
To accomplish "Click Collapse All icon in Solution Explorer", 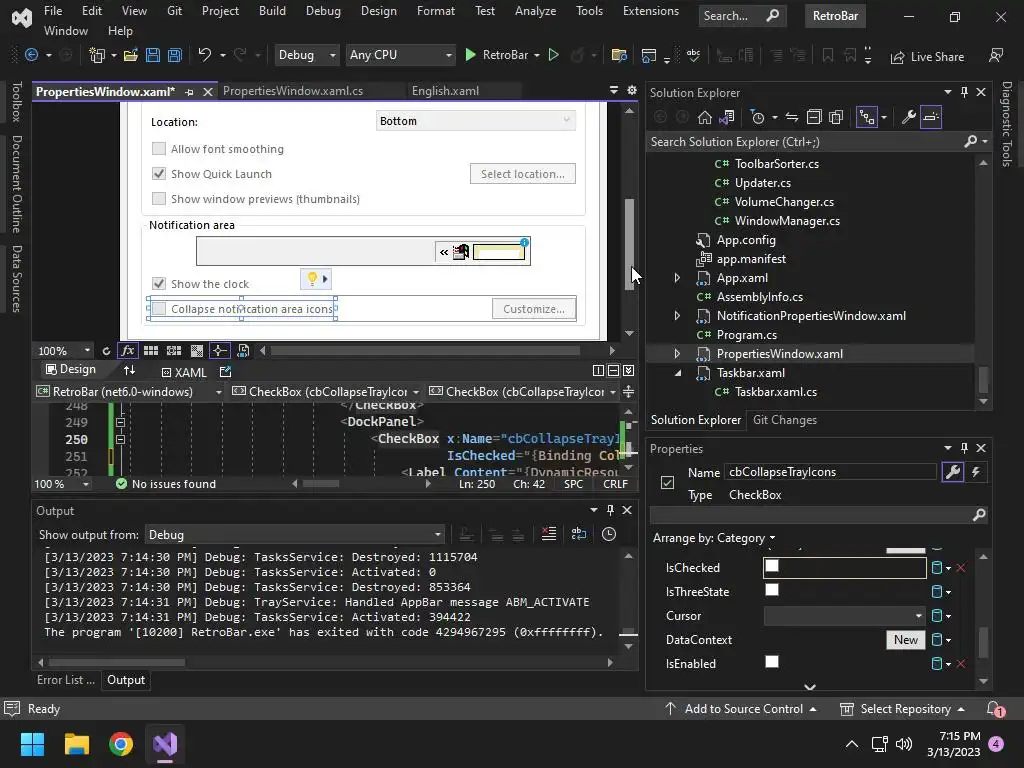I will click(x=814, y=118).
